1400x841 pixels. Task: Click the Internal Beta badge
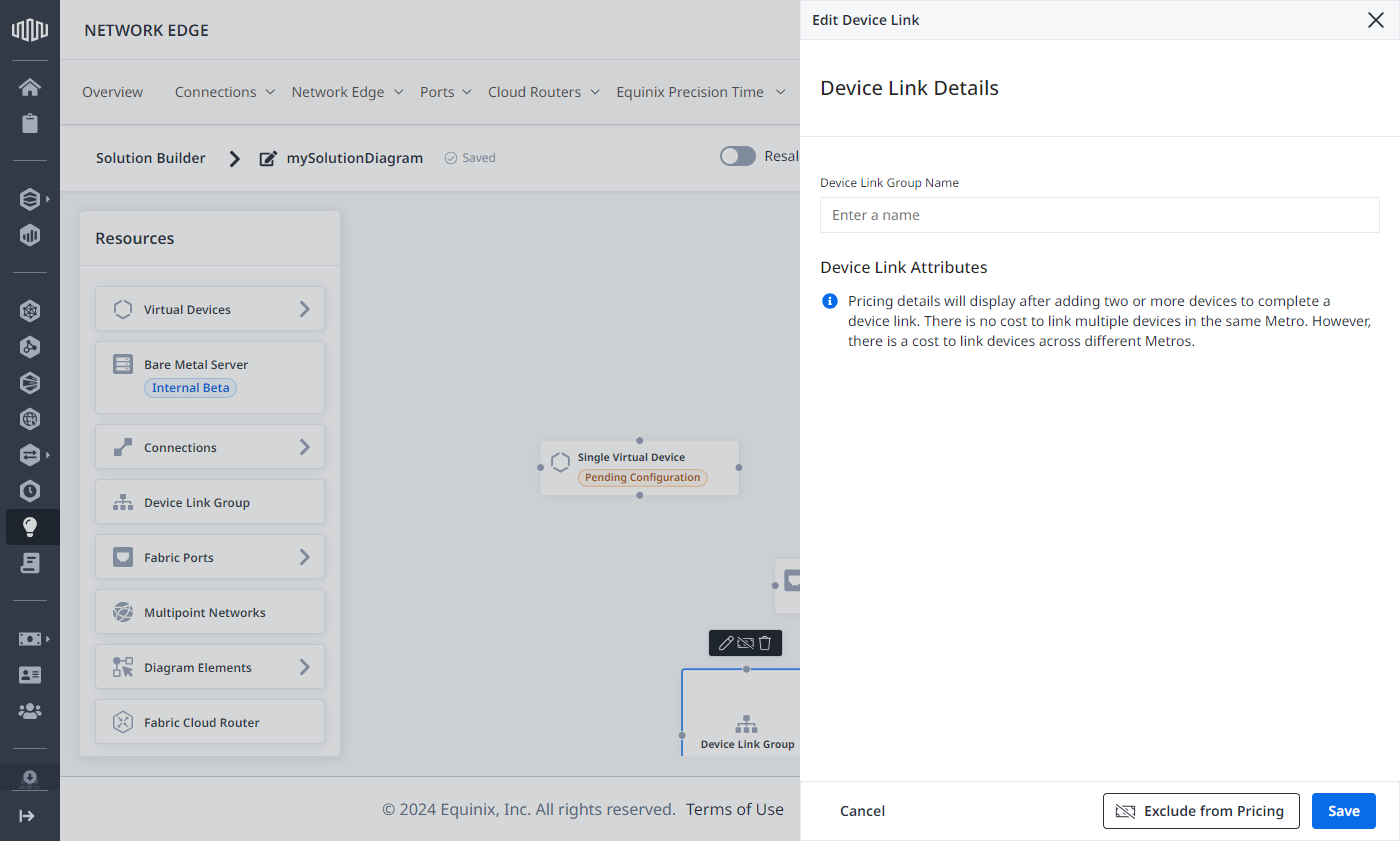190,388
